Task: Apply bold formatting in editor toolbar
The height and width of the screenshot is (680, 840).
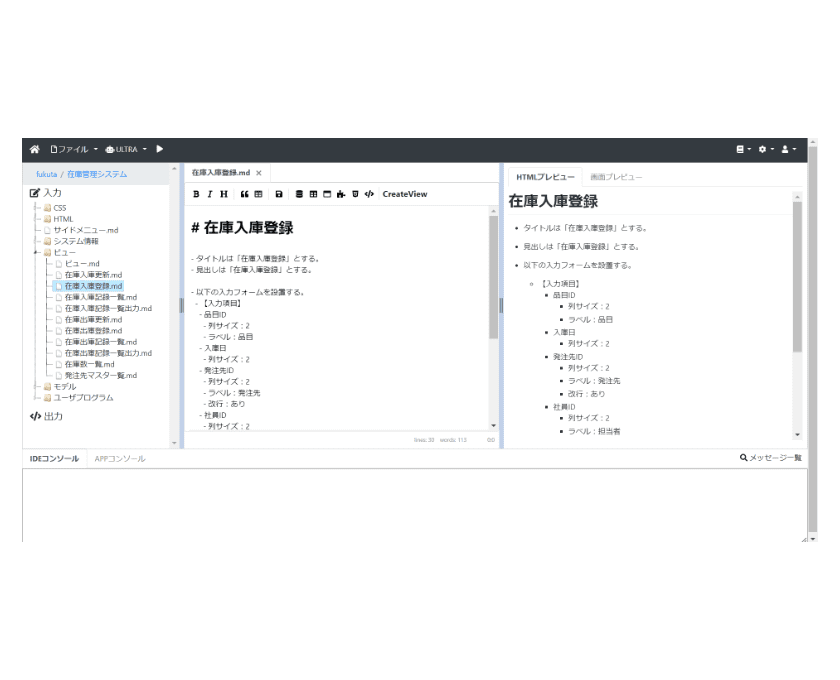Action: click(196, 194)
